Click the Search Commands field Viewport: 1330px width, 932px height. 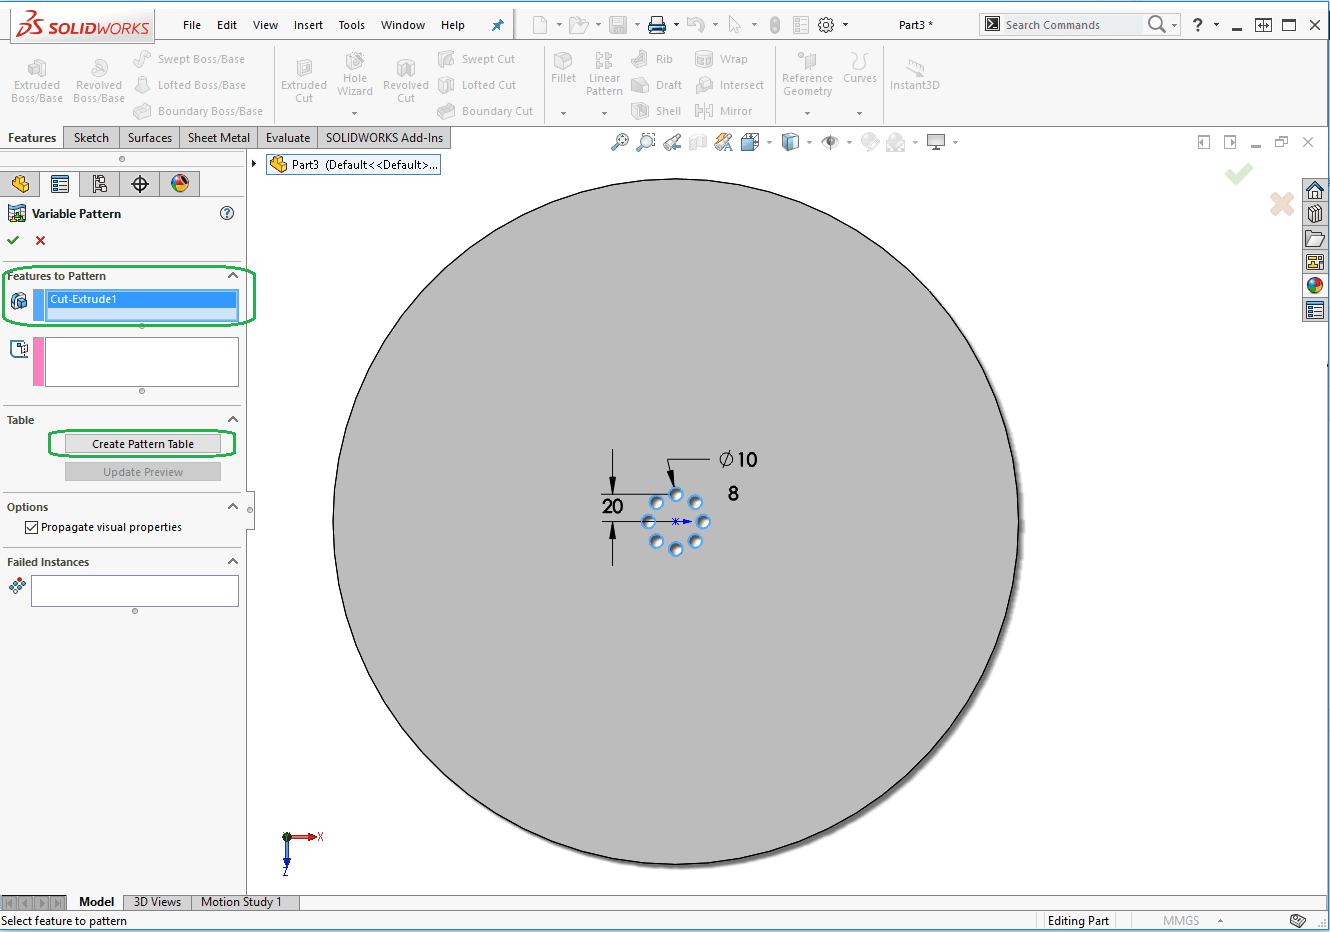[x=1072, y=25]
